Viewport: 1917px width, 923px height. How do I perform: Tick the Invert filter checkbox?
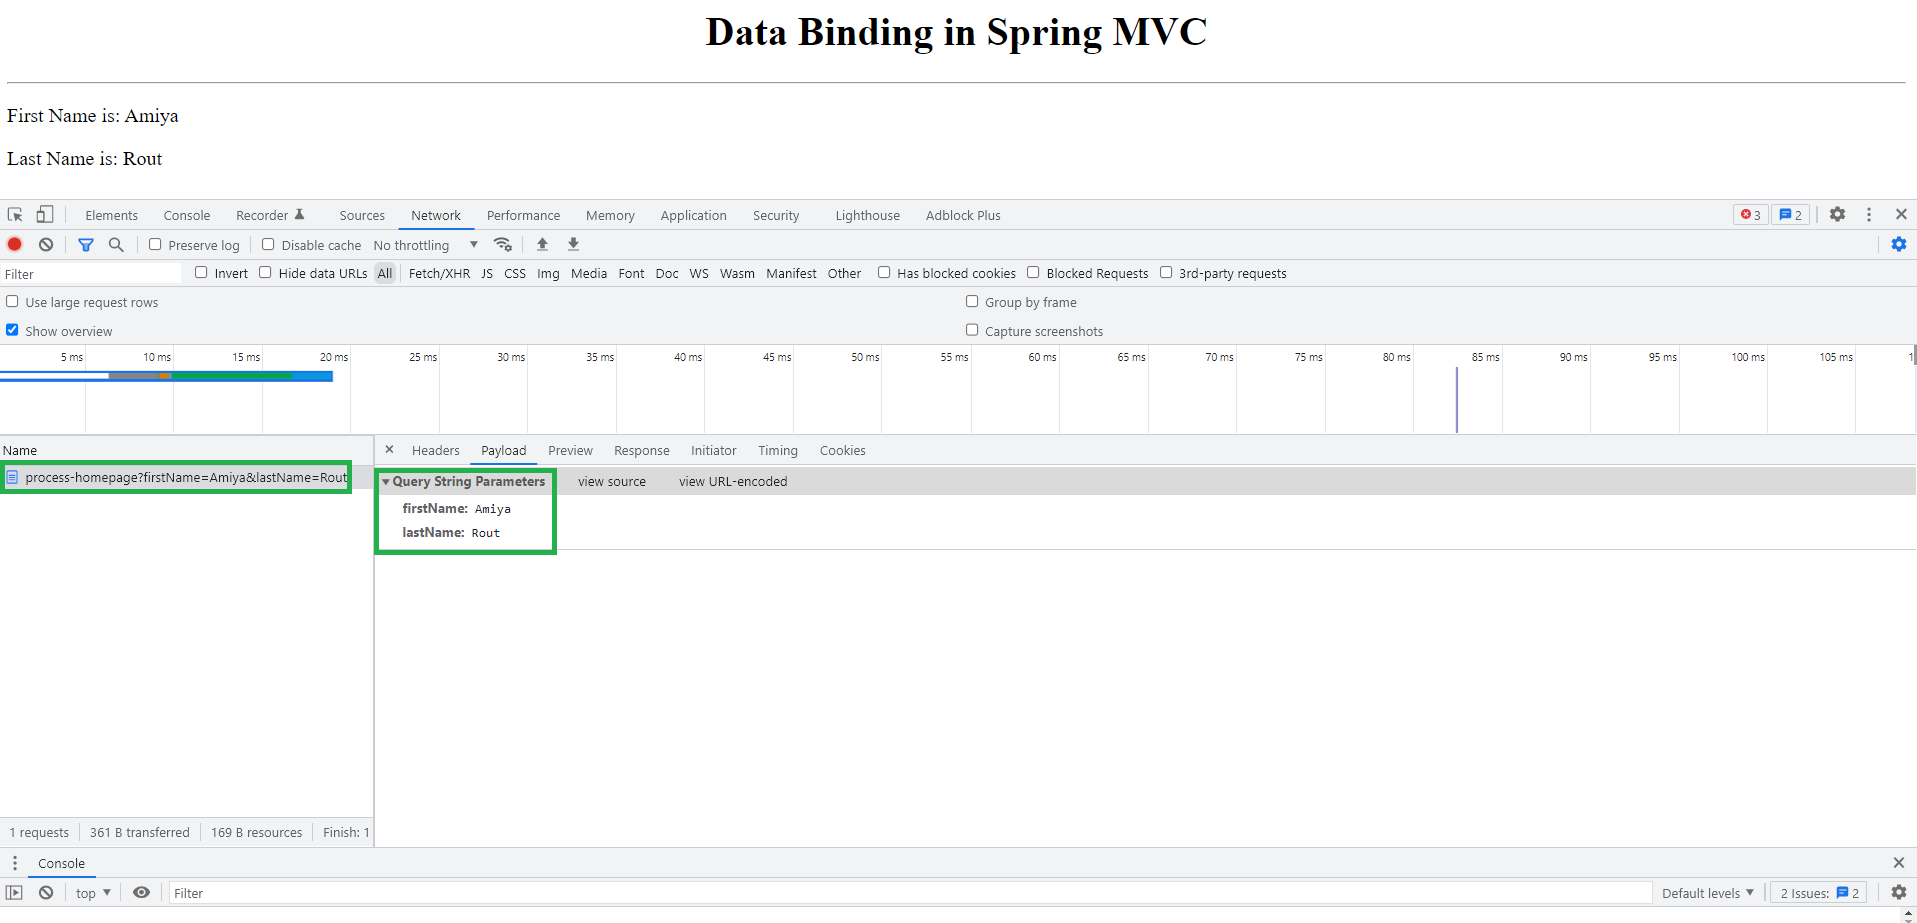(201, 272)
